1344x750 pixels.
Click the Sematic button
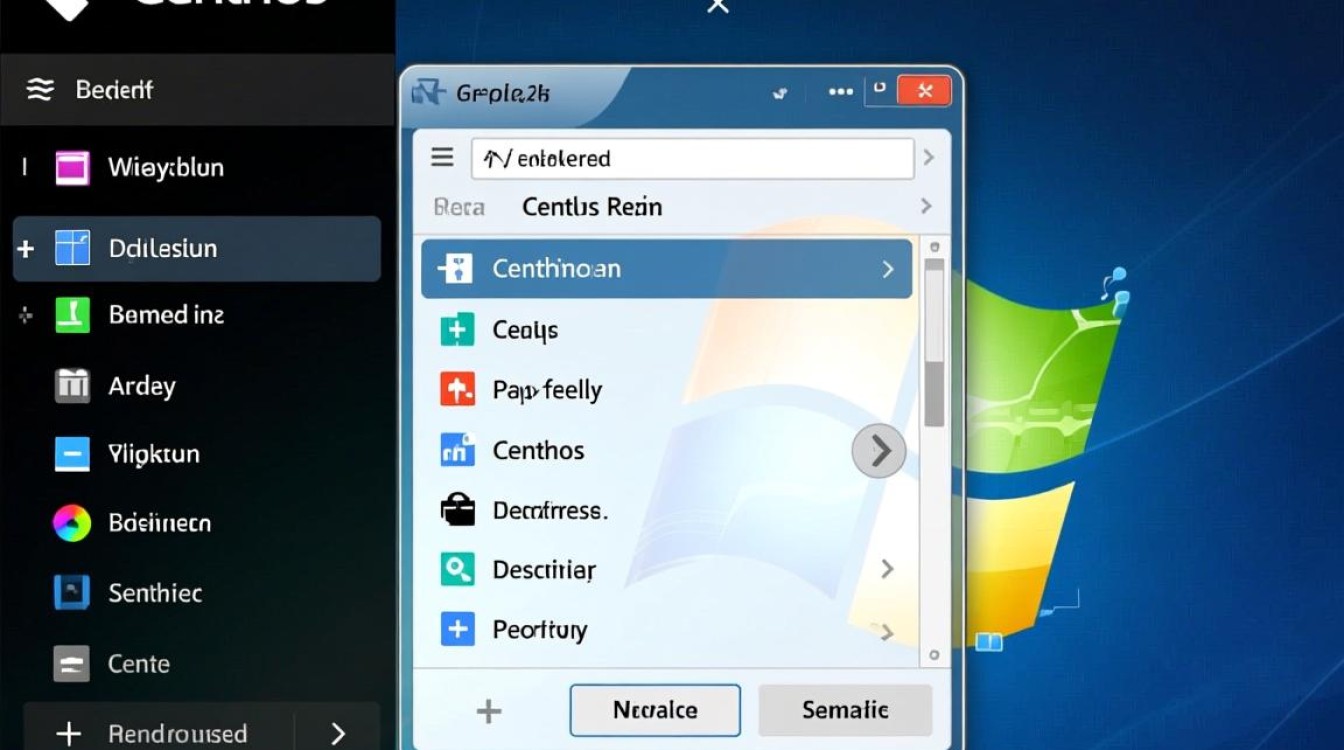click(x=845, y=710)
